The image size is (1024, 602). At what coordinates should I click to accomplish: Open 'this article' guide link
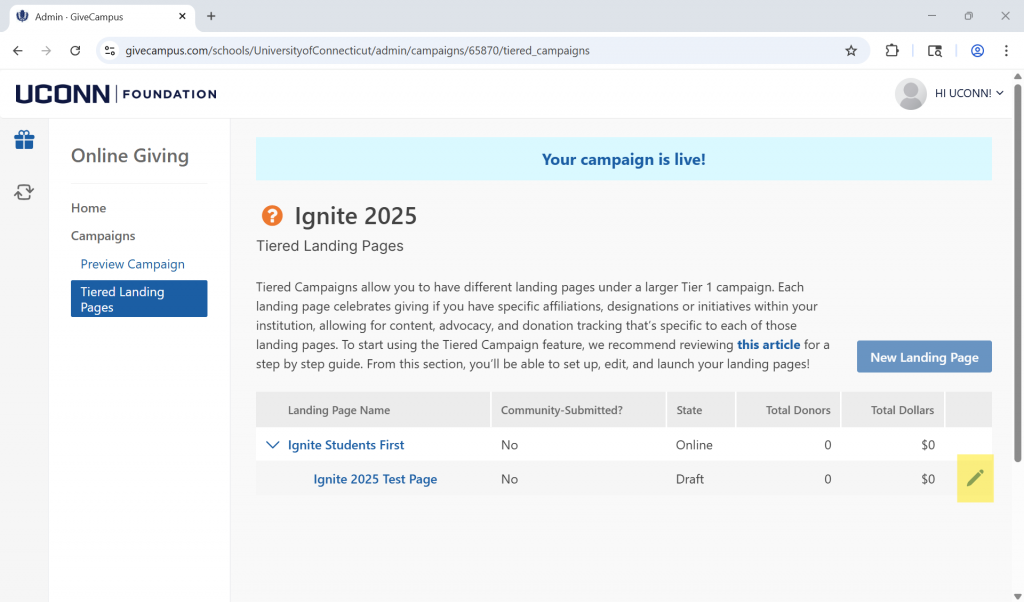click(x=768, y=345)
